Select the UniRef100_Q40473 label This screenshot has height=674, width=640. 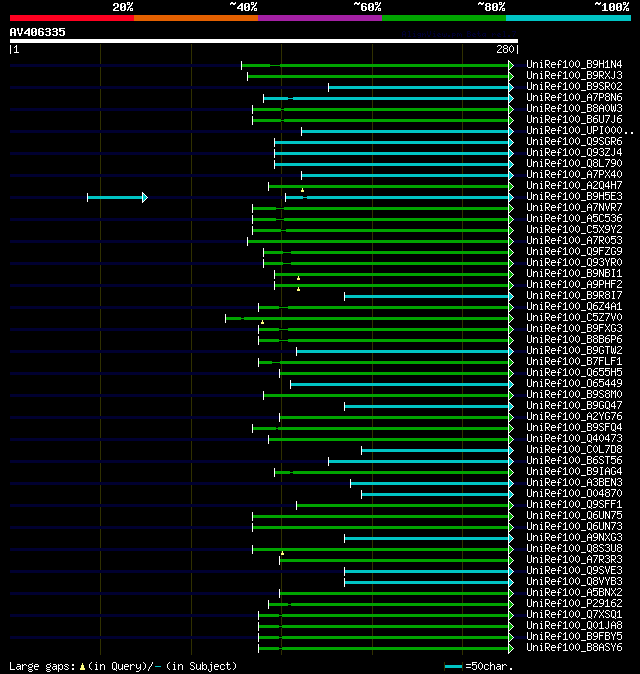click(574, 438)
